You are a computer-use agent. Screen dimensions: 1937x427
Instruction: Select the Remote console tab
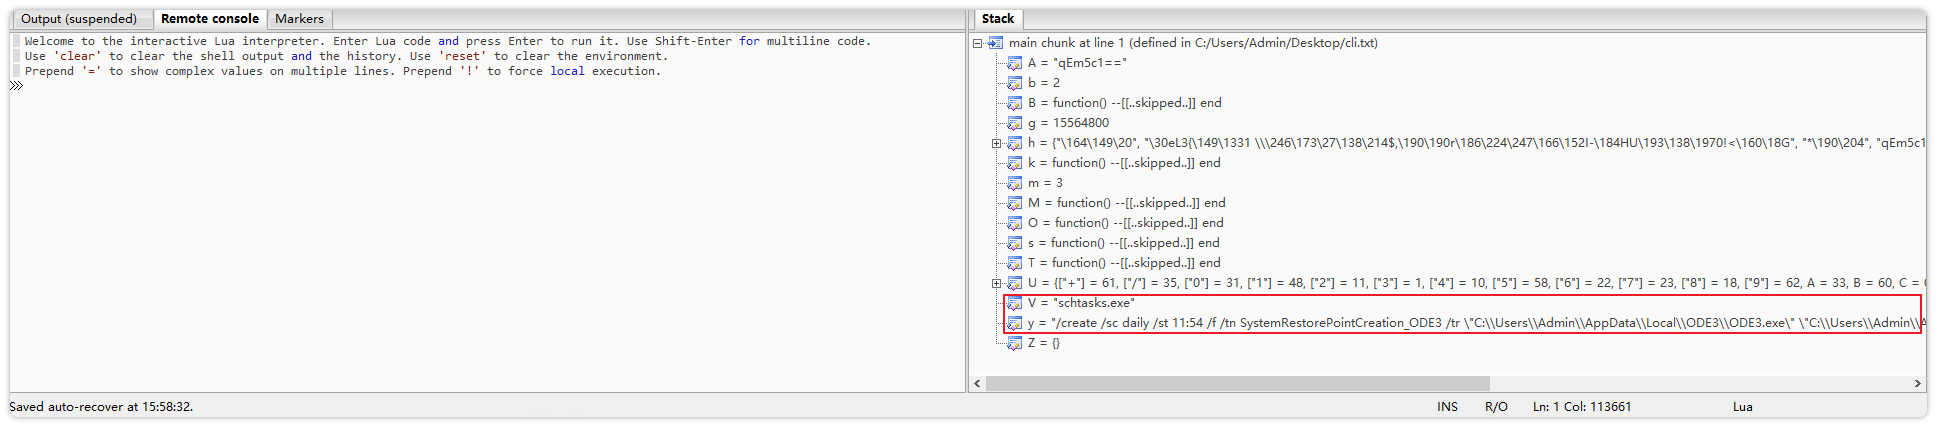pyautogui.click(x=209, y=19)
